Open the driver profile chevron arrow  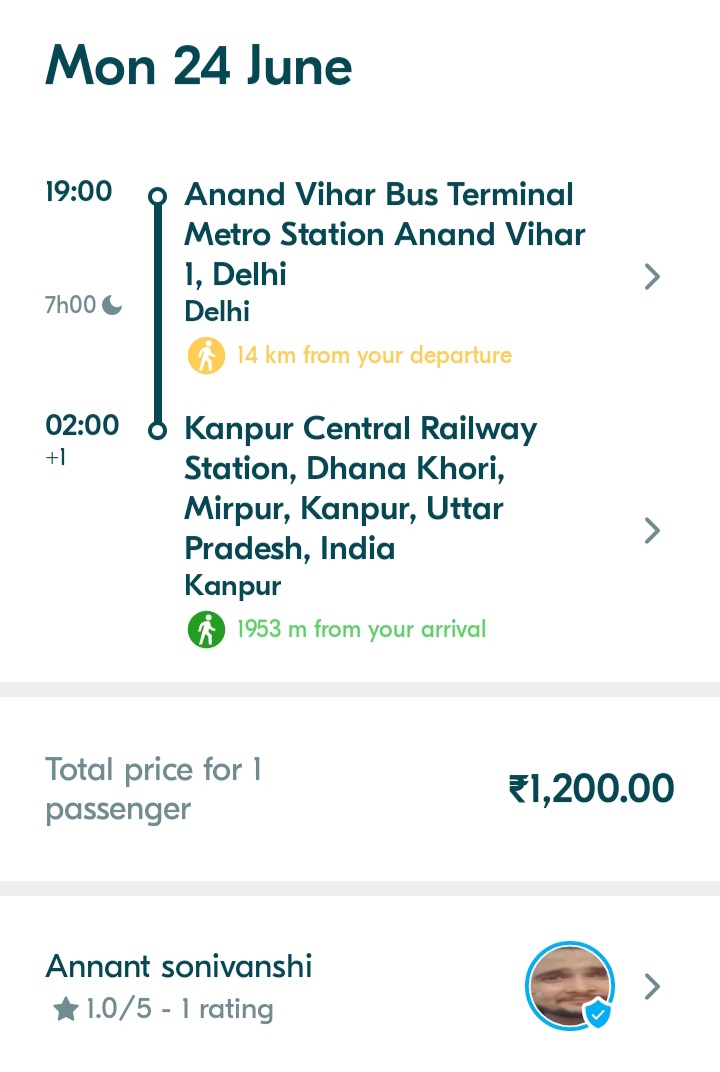[652, 987]
